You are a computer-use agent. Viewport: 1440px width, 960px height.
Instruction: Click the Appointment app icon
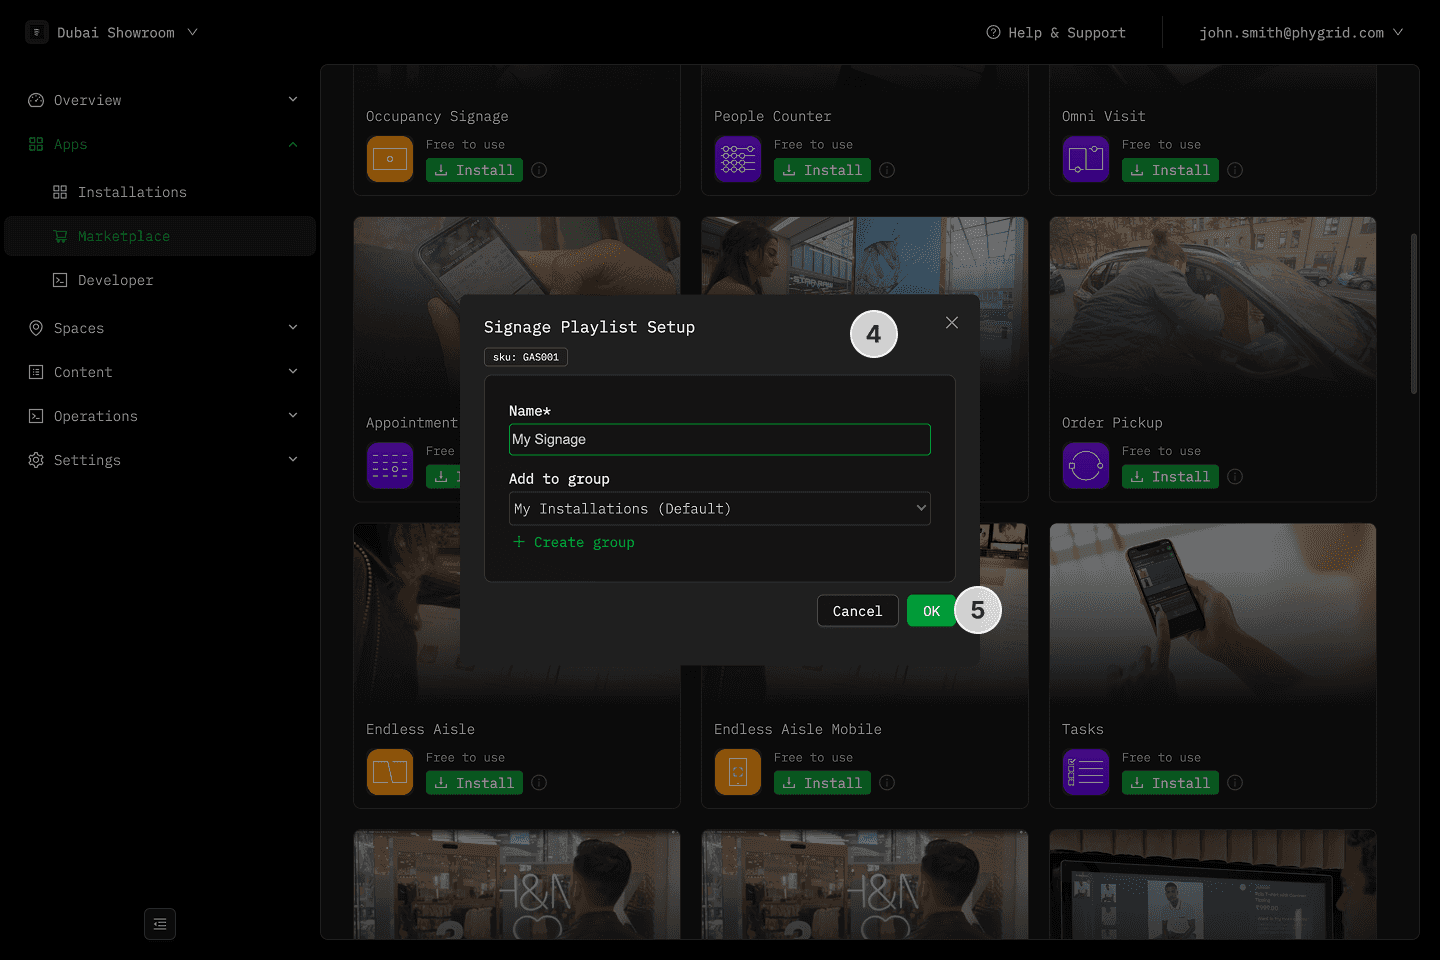point(390,466)
